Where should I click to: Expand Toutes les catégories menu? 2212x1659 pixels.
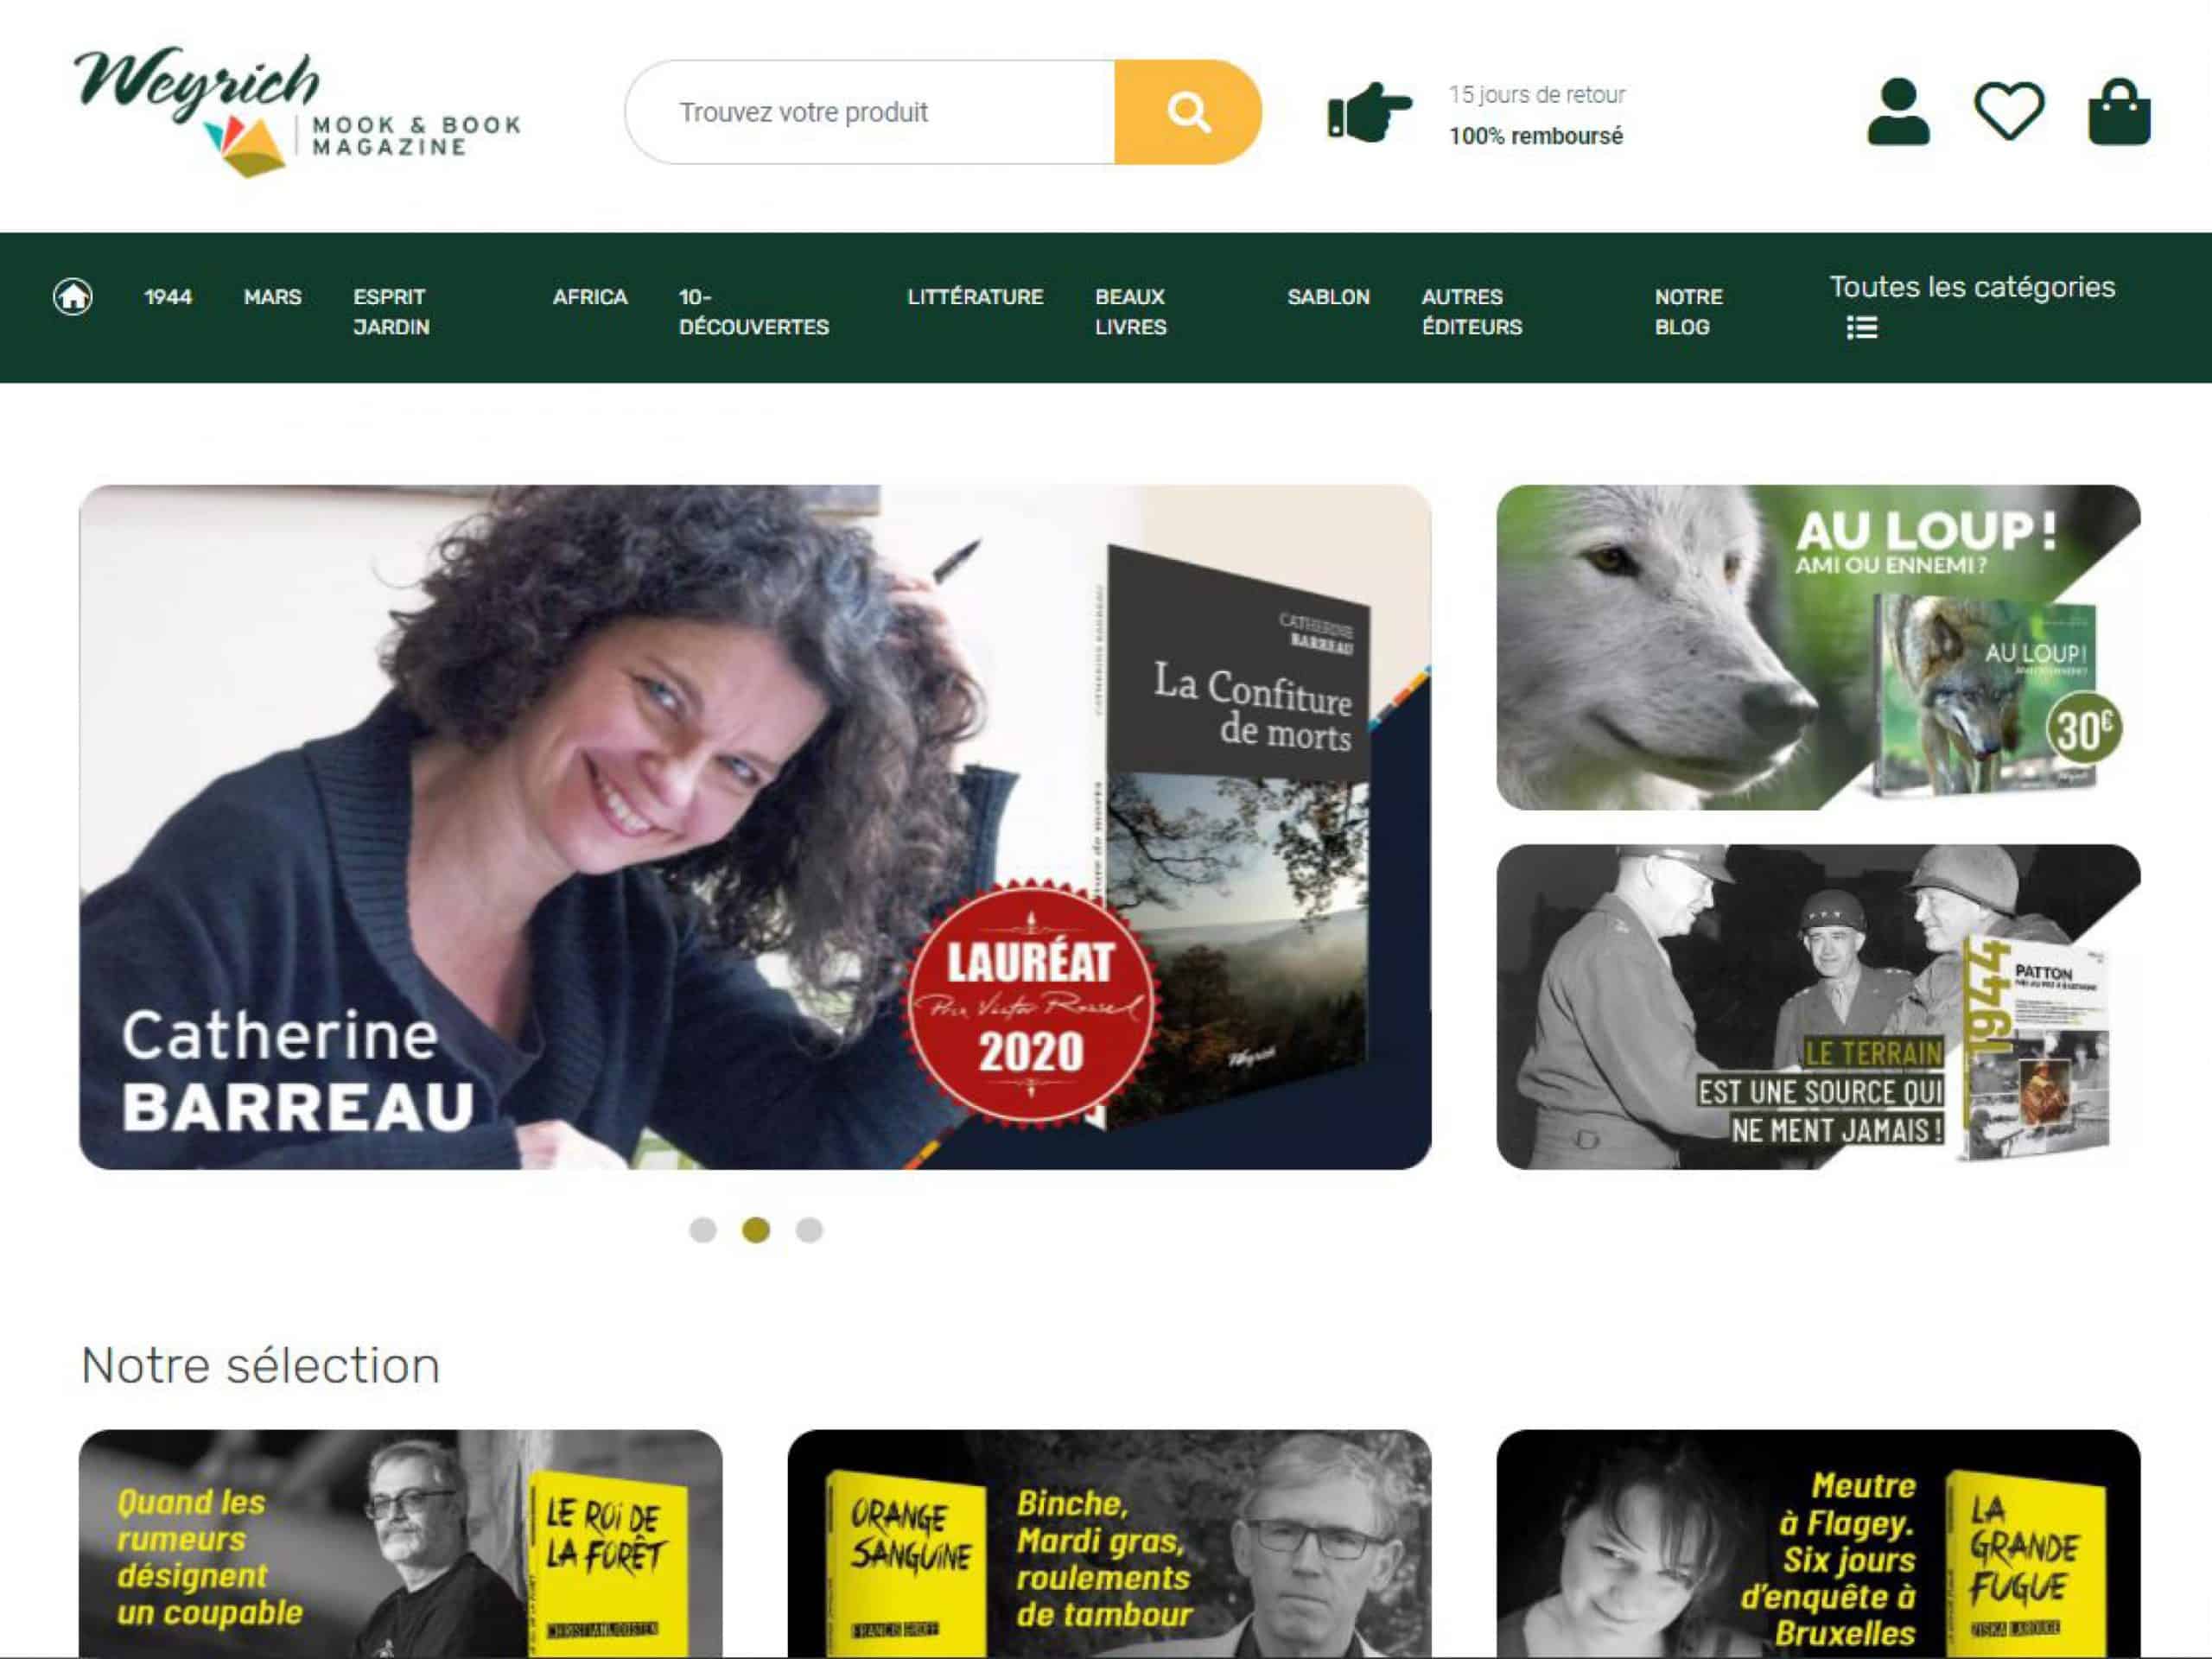pyautogui.click(x=1972, y=287)
